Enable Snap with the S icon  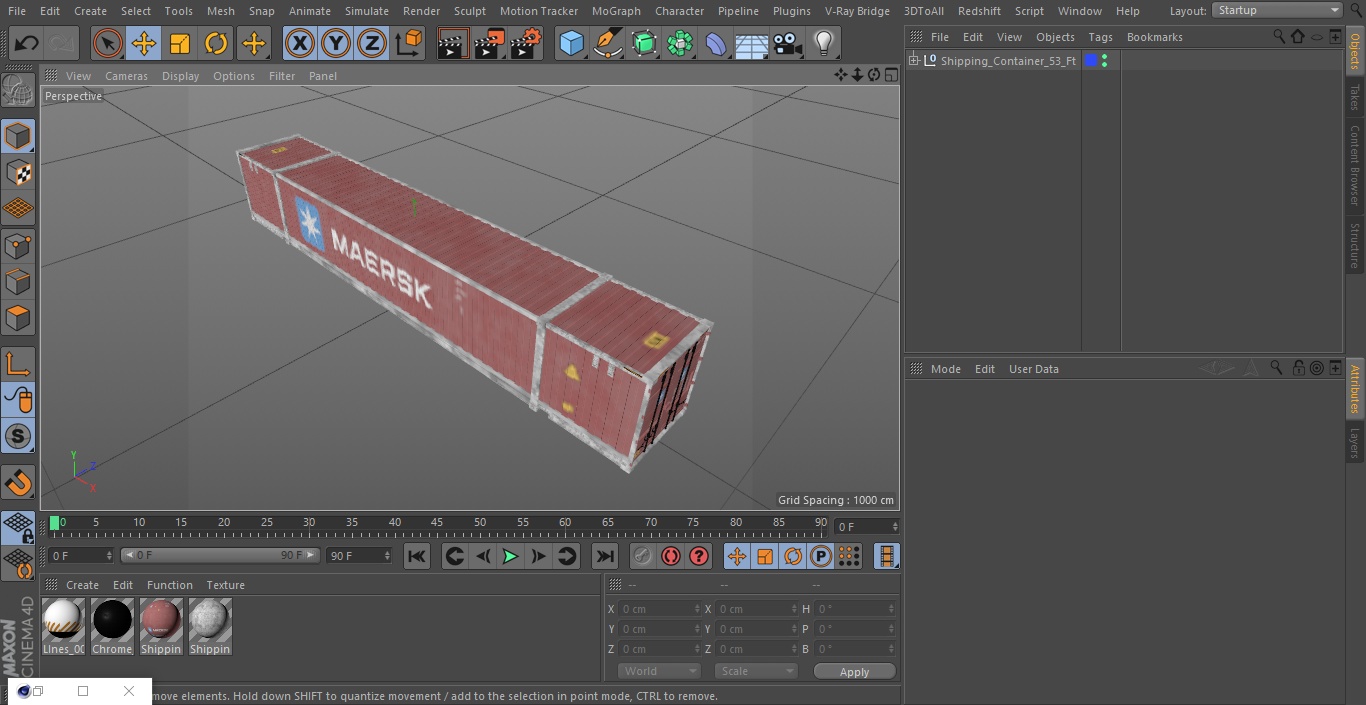18,436
